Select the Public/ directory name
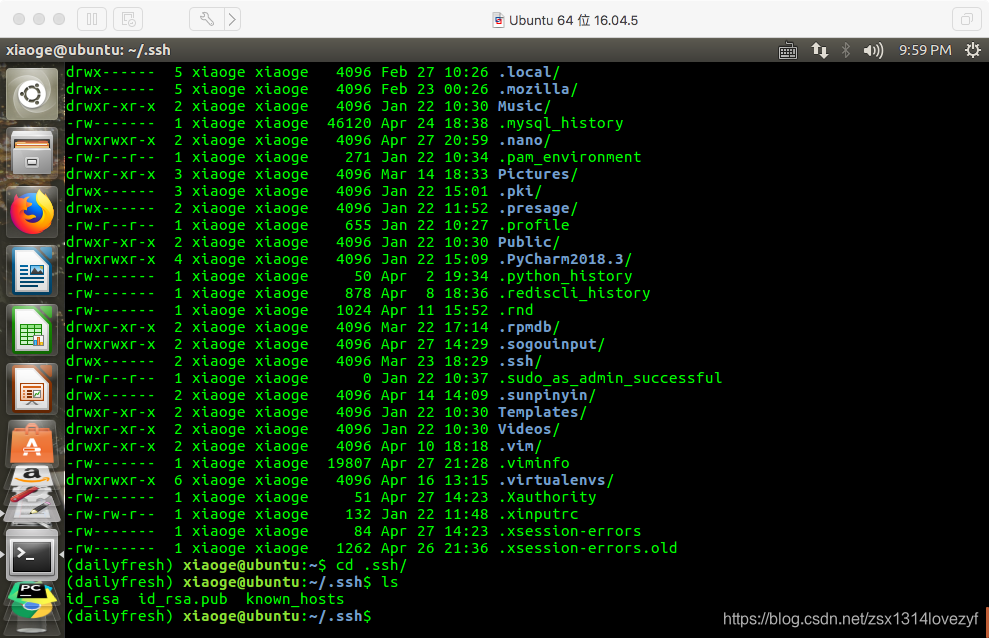This screenshot has height=638, width=989. pyautogui.click(x=529, y=242)
